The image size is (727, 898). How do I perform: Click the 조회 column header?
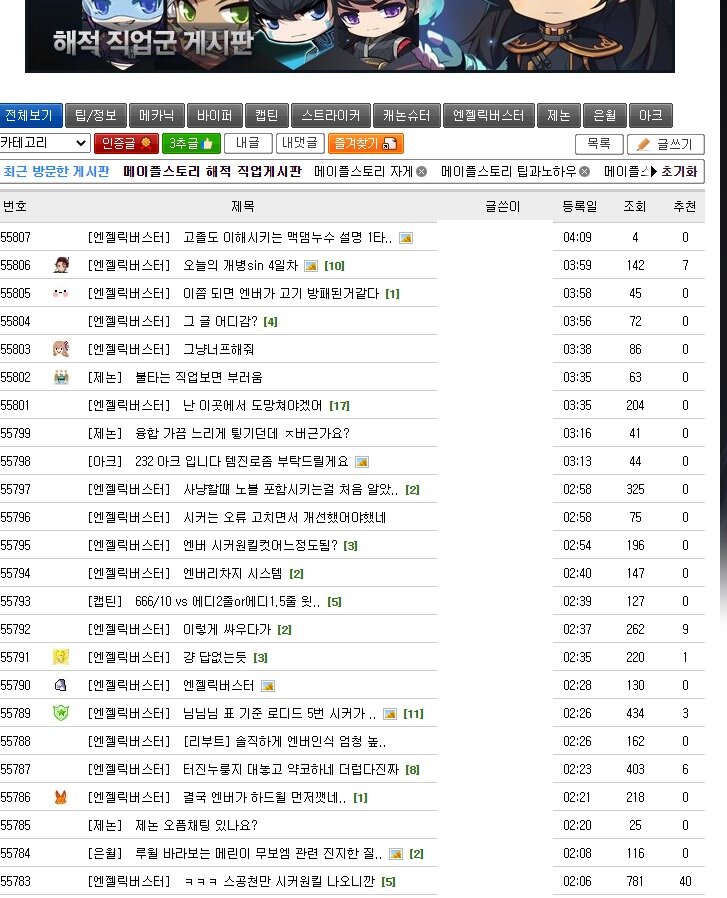635,207
